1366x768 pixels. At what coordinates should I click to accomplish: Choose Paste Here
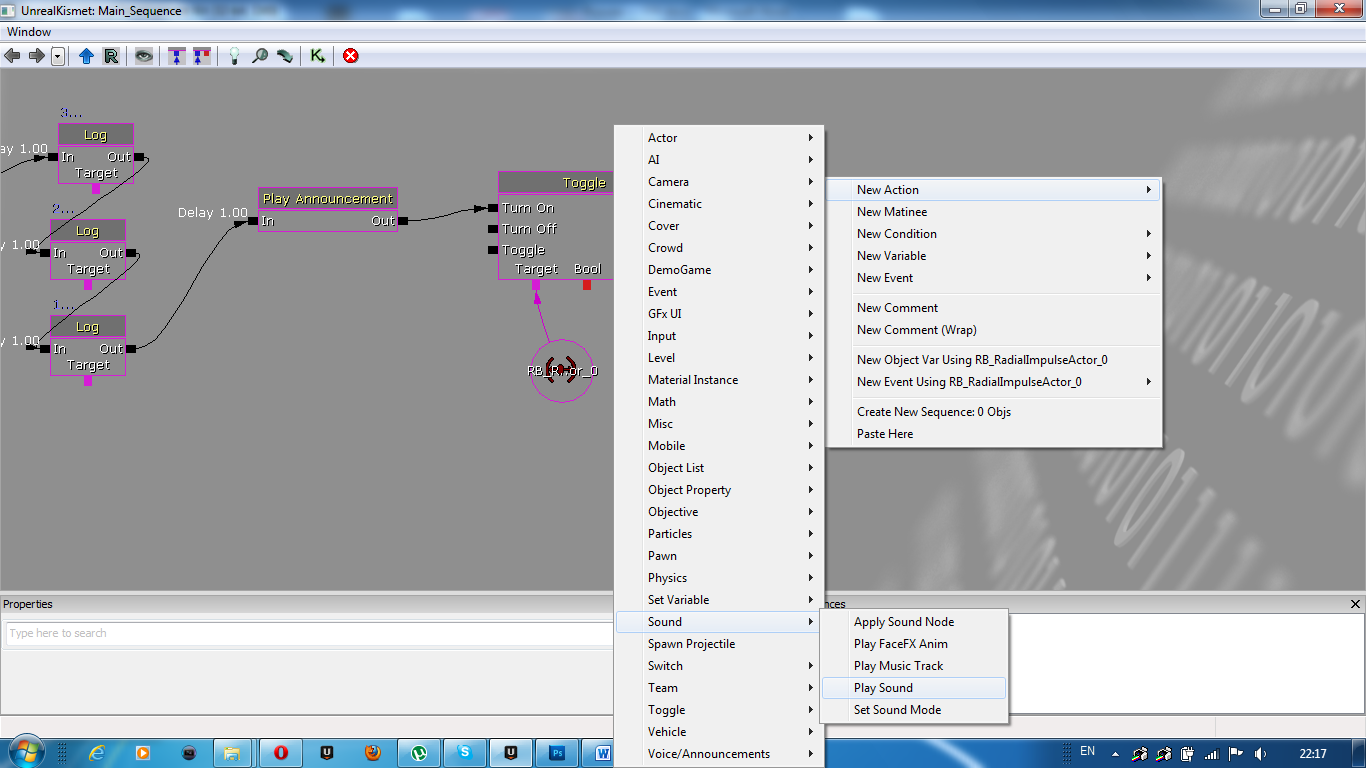tap(993, 434)
